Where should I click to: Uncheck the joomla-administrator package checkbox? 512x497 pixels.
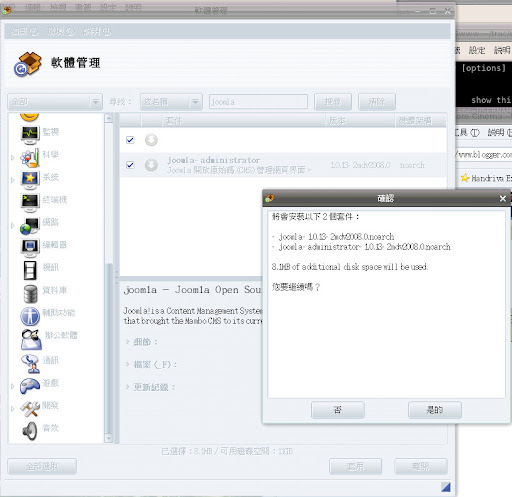pyautogui.click(x=130, y=165)
